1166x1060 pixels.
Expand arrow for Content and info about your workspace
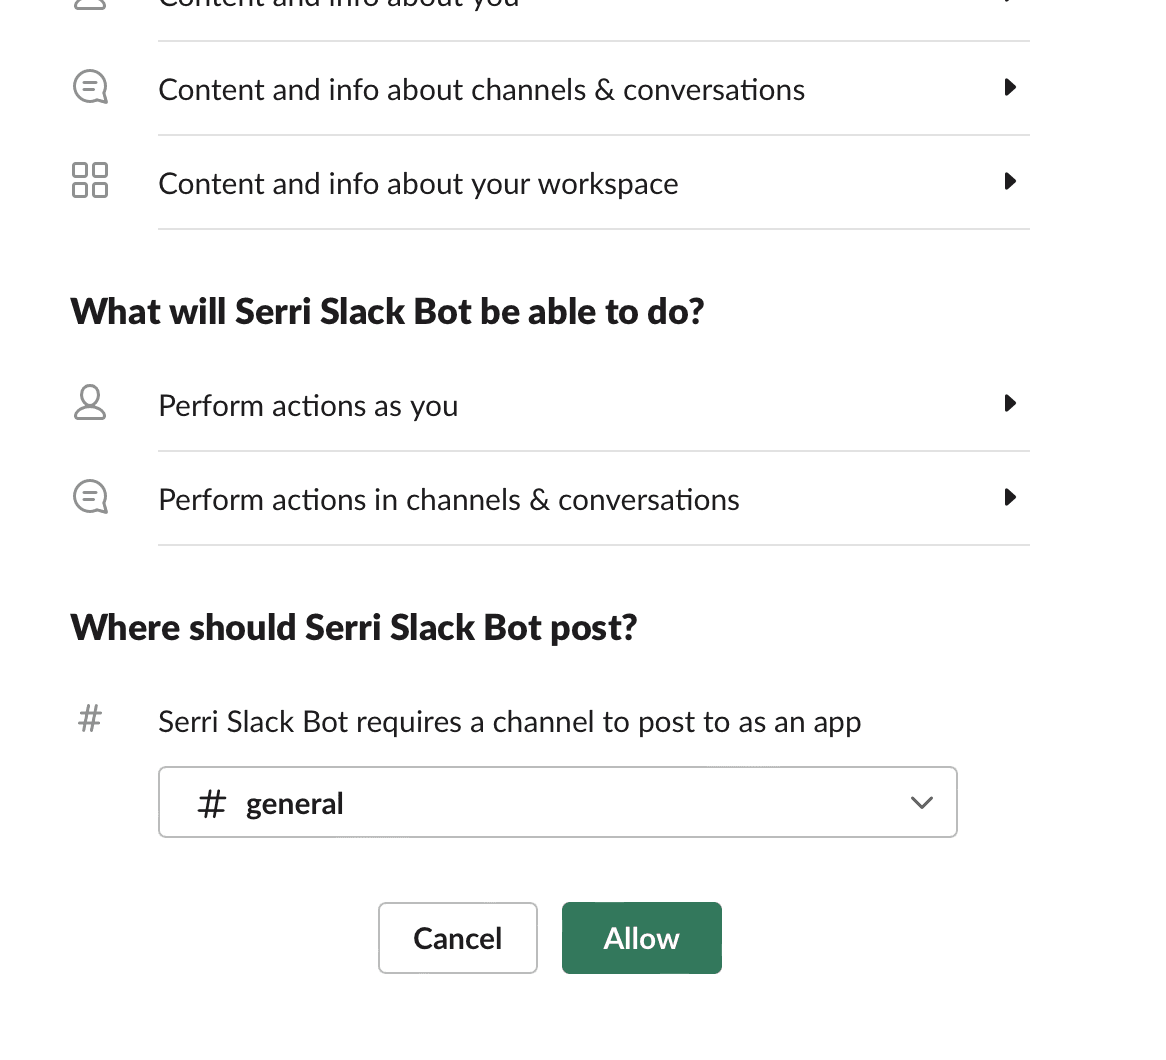coord(1010,181)
